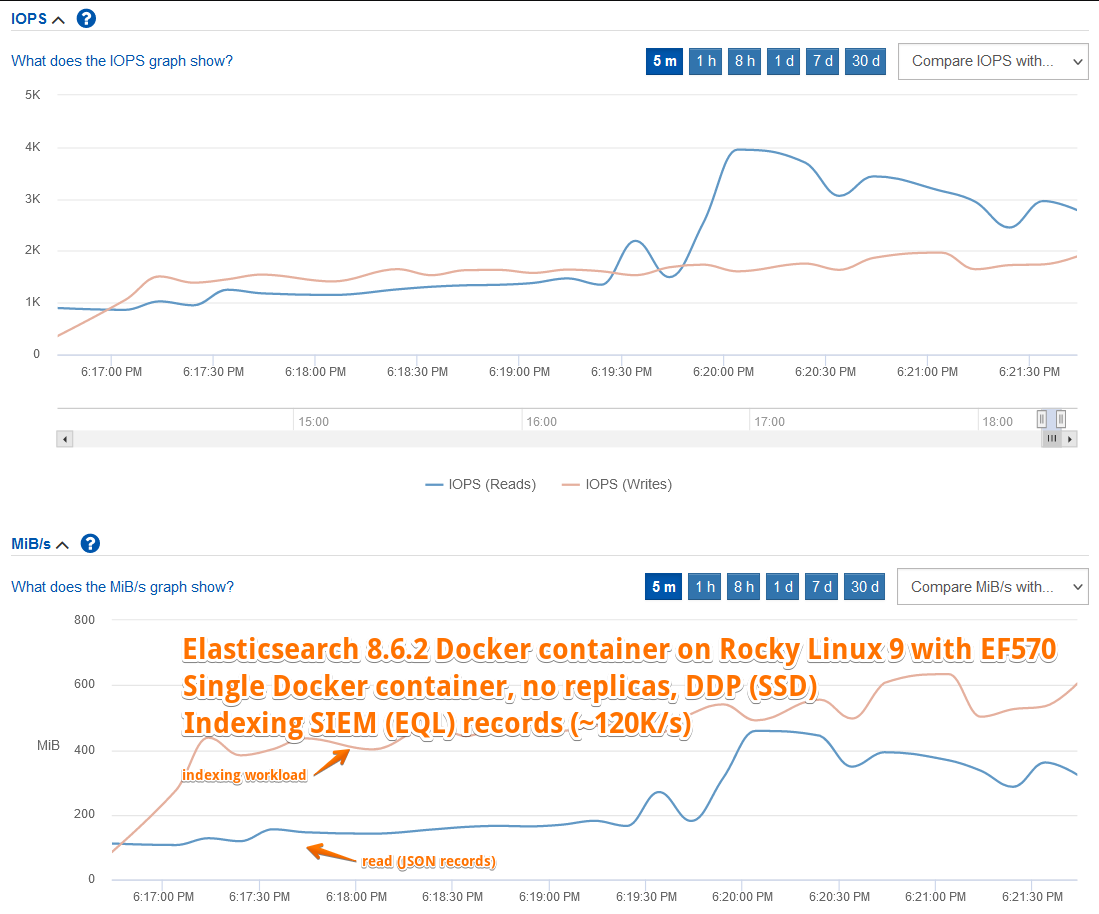
Task: Click the 5K label on the IOPS y-axis
Action: [x=33, y=95]
